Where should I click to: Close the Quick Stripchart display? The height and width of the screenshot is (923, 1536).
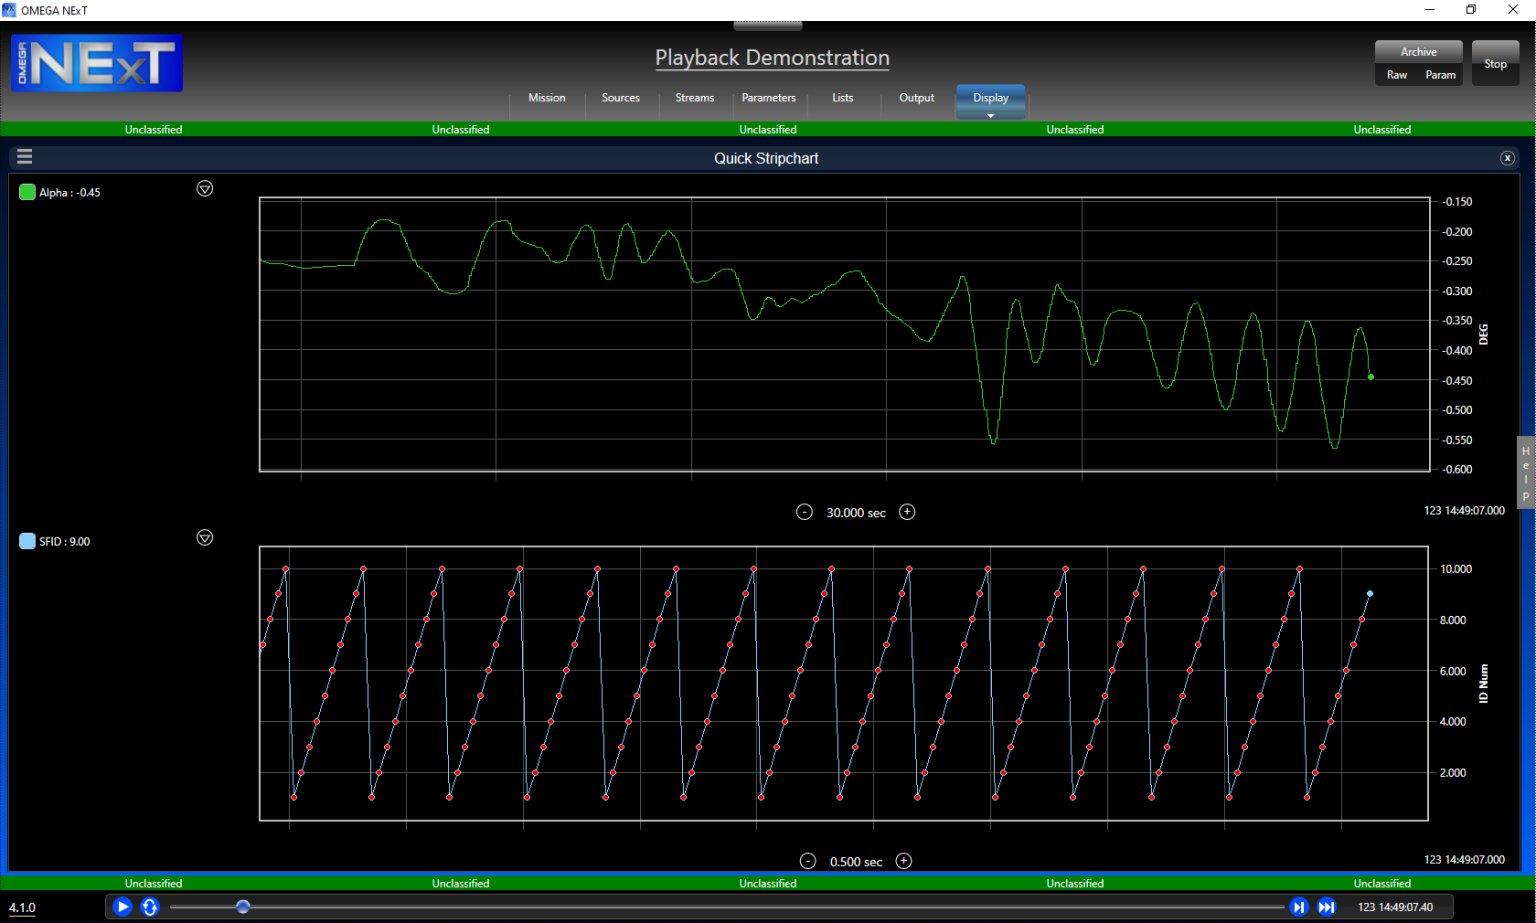pyautogui.click(x=1507, y=157)
